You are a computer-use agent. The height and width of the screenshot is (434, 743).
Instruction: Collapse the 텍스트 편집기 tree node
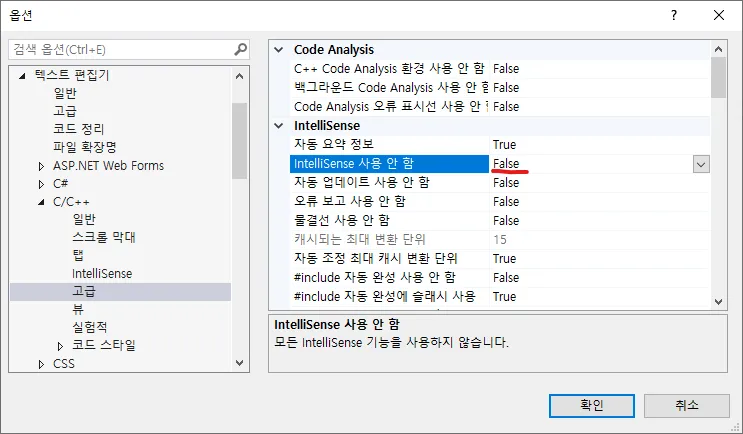[x=23, y=75]
